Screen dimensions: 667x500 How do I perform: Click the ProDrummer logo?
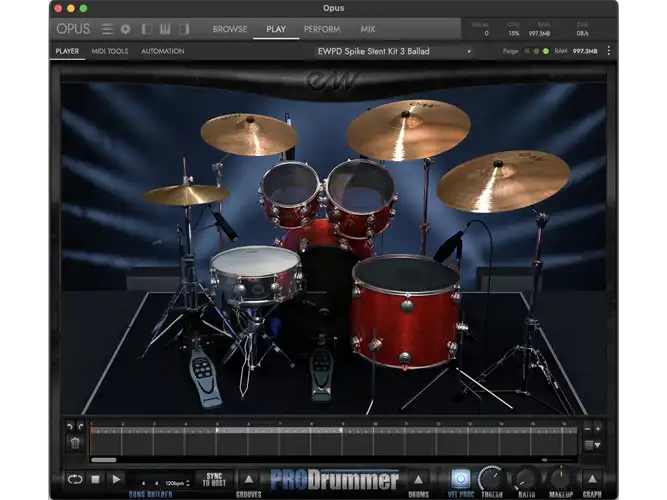coord(335,480)
